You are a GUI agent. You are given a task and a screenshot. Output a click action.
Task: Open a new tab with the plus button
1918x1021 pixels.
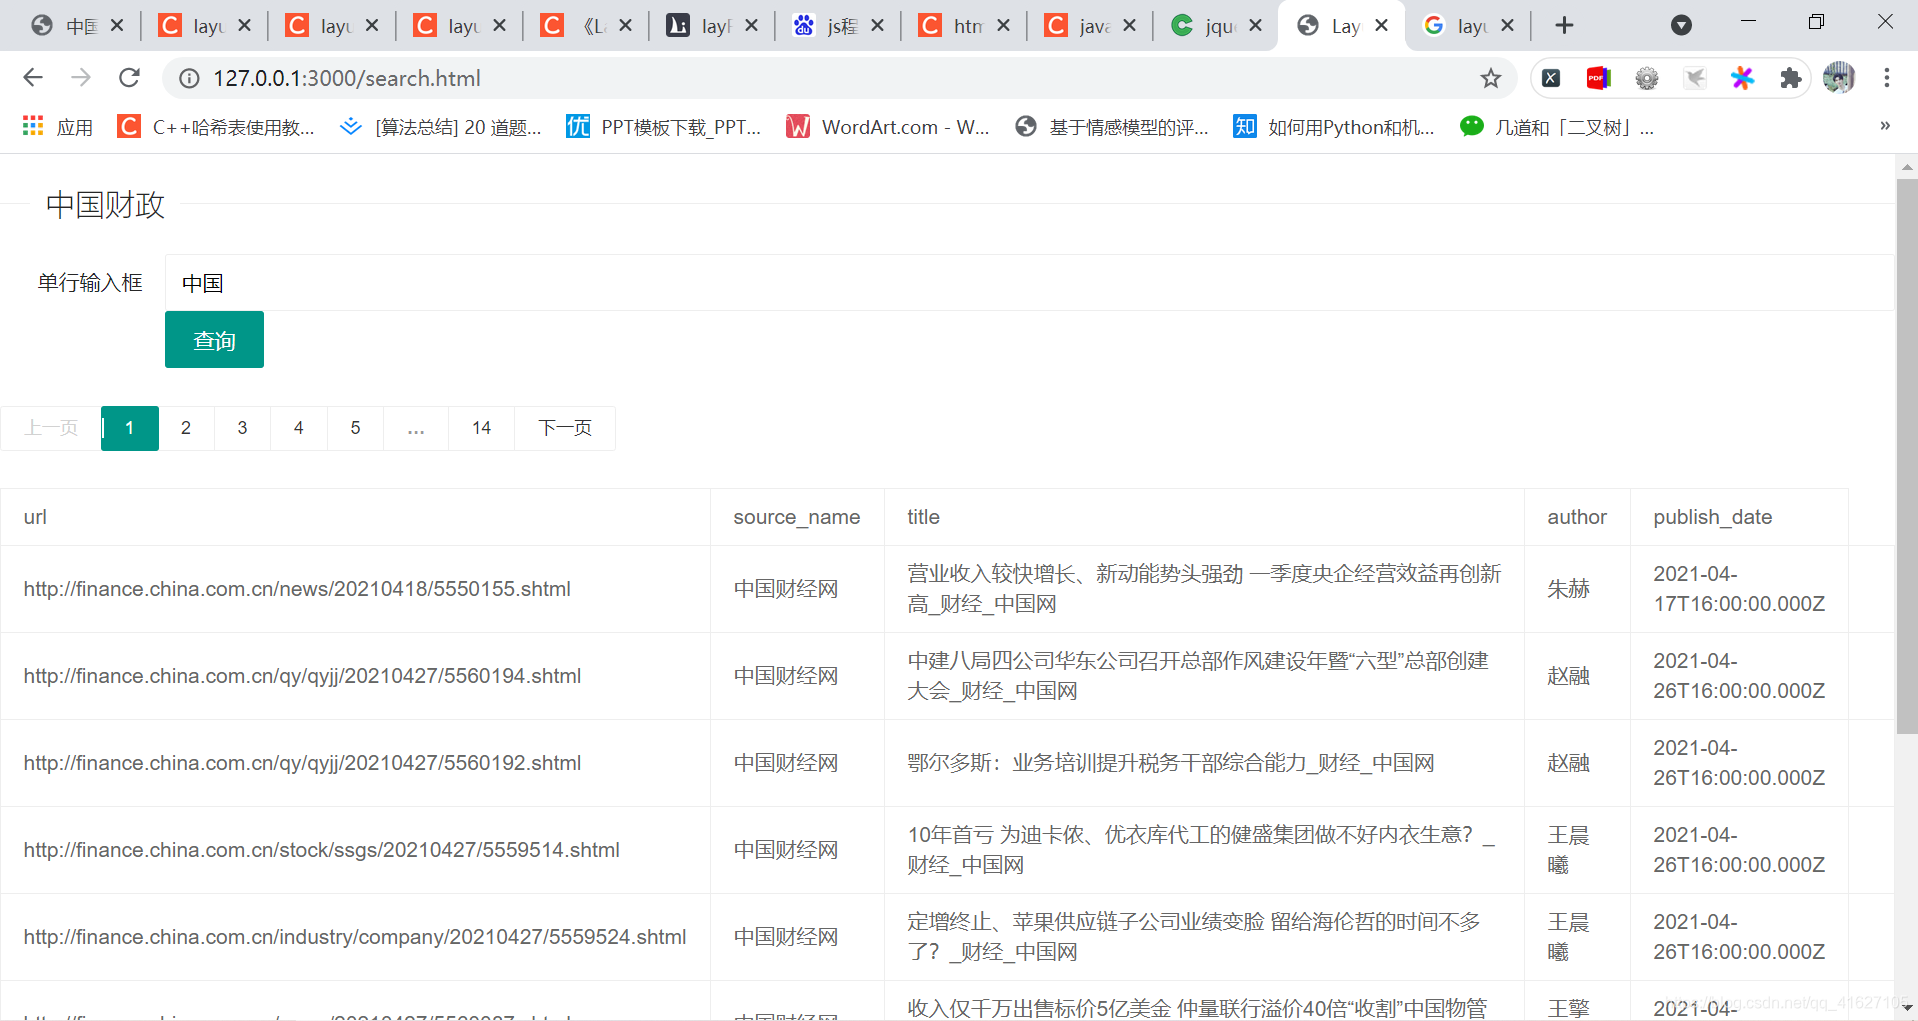pos(1565,25)
